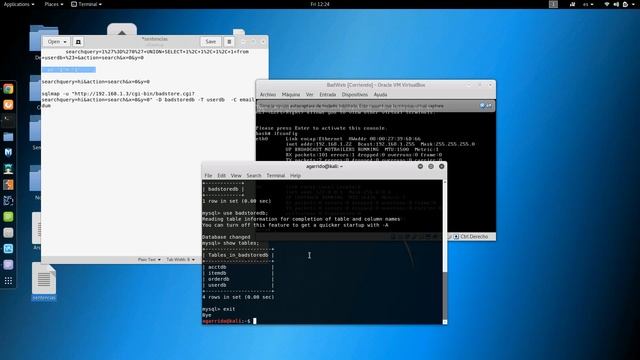Viewport: 640px width, 360px height.
Task: Open the 'es' keyboard layout selector
Action: [x=588, y=4]
